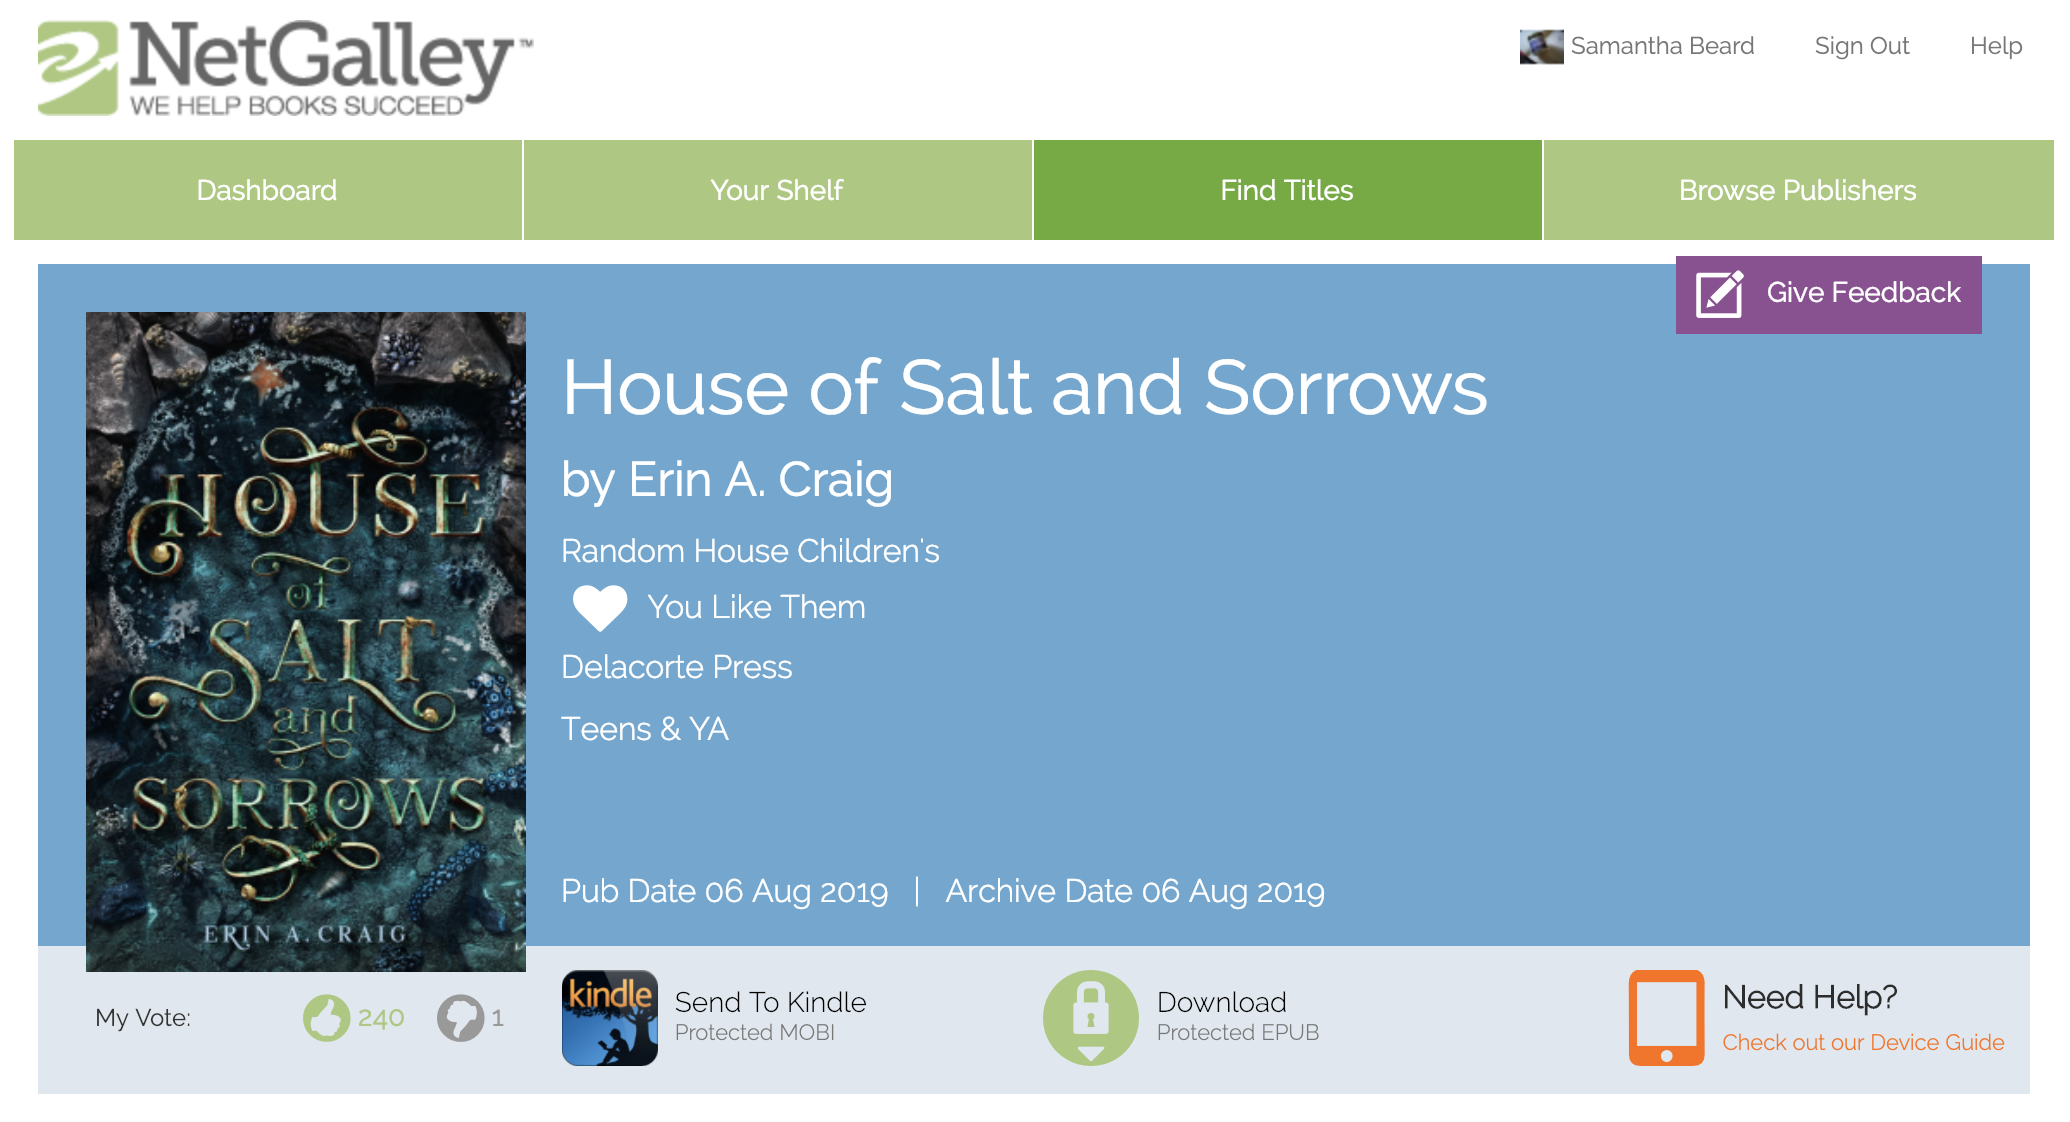Image resolution: width=2070 pixels, height=1122 pixels.
Task: Switch to Your Shelf tab
Action: 777,190
